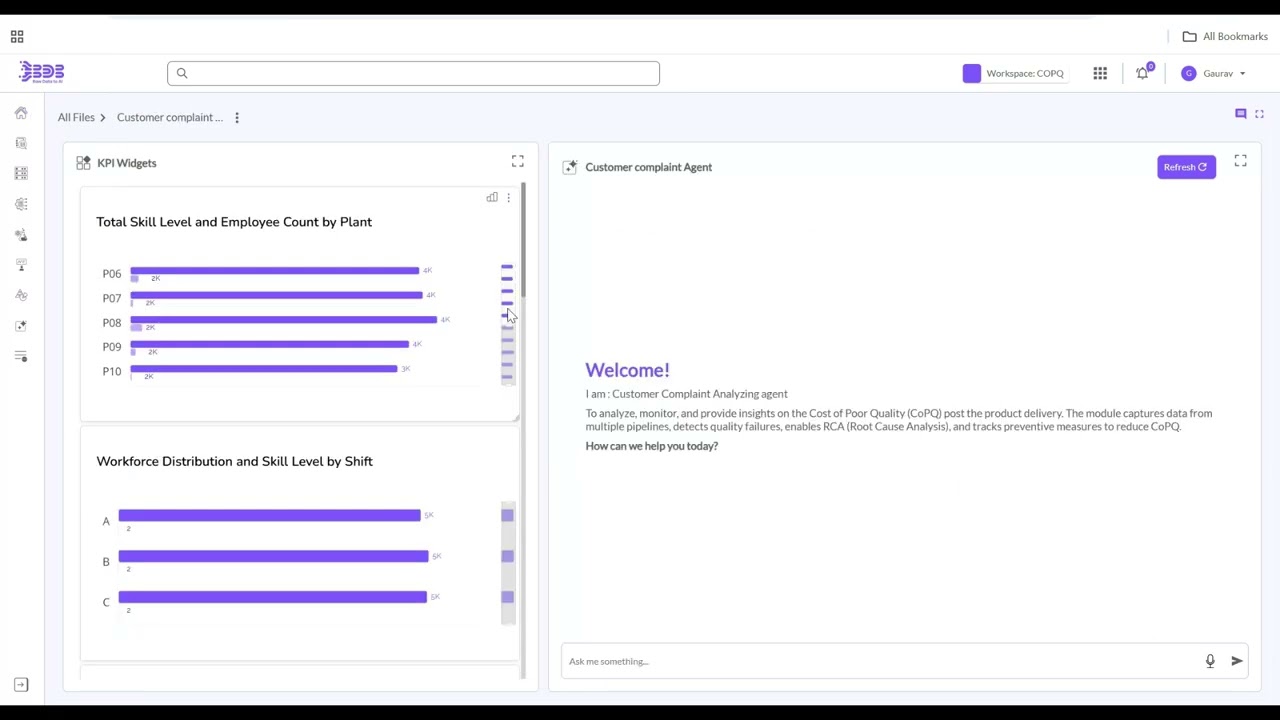Image resolution: width=1280 pixels, height=720 pixels.
Task: Click the 'Workforce Distribution and Skill Level by Shift' title
Action: click(234, 462)
